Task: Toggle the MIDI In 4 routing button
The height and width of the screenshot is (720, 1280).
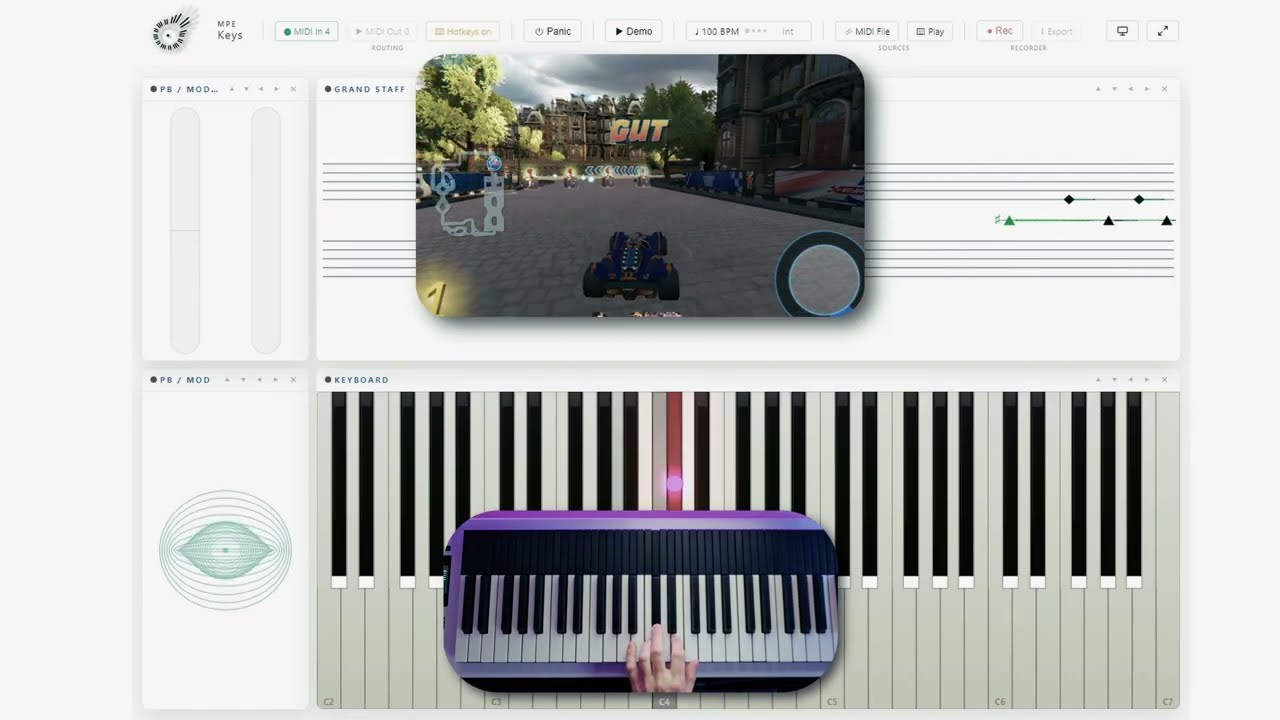Action: (x=307, y=31)
